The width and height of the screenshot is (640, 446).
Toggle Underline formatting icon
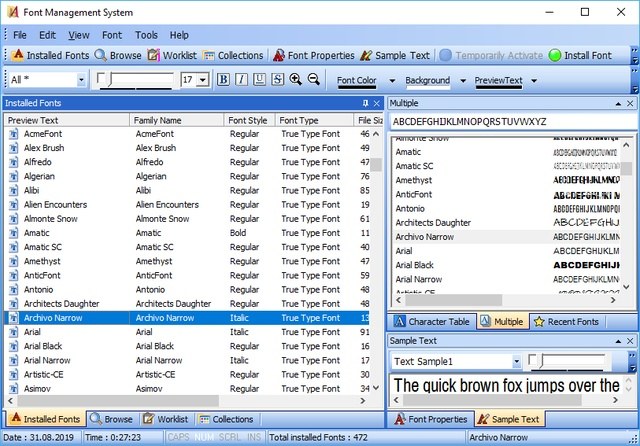pyautogui.click(x=259, y=79)
